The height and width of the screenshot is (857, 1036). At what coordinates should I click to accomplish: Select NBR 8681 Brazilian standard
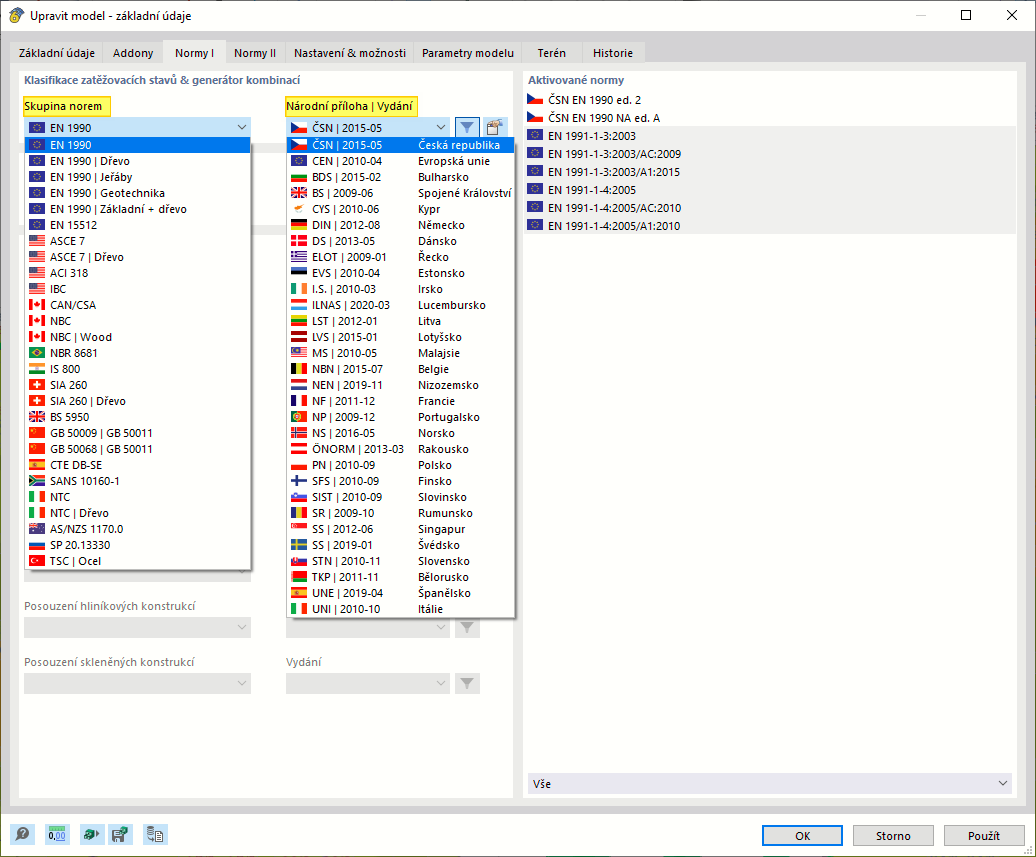pos(137,353)
